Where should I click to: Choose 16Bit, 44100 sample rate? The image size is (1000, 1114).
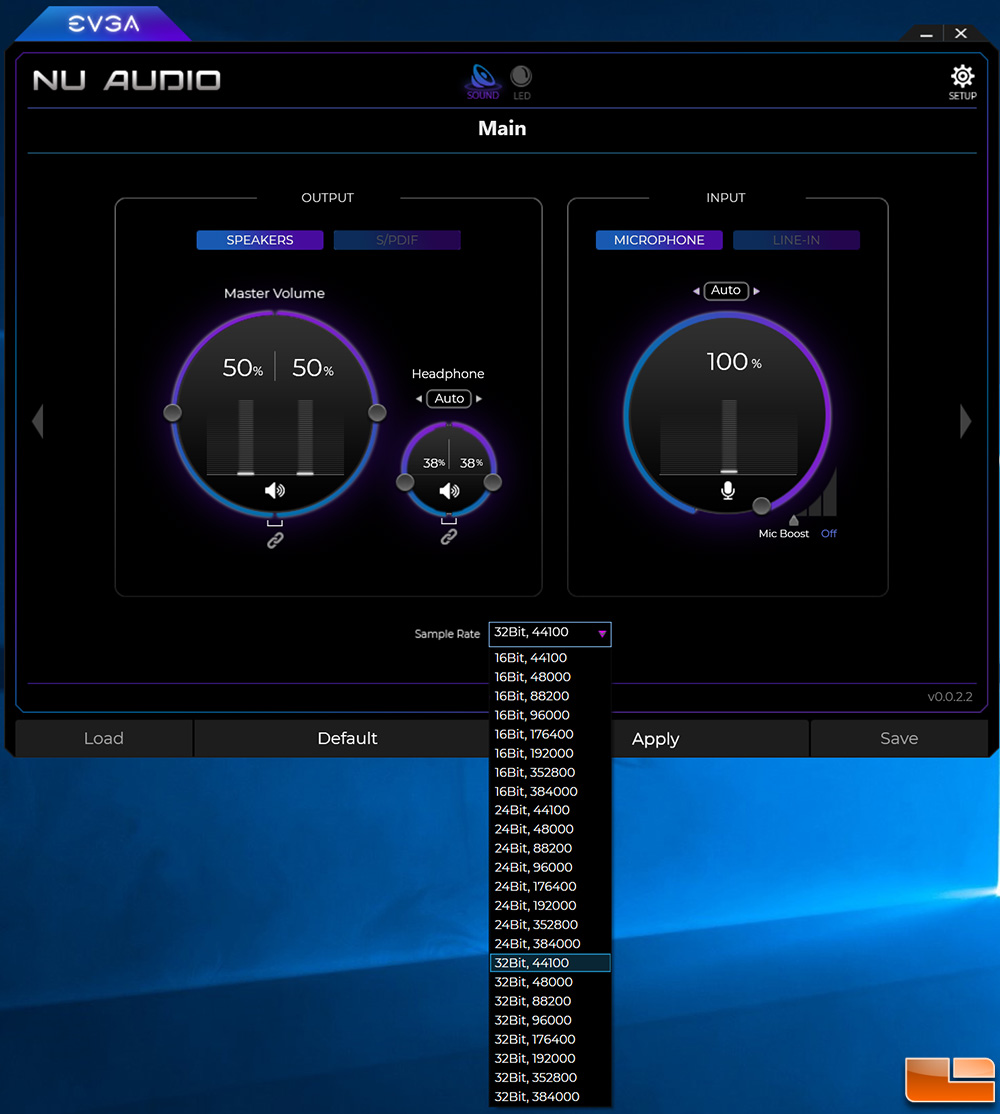550,658
